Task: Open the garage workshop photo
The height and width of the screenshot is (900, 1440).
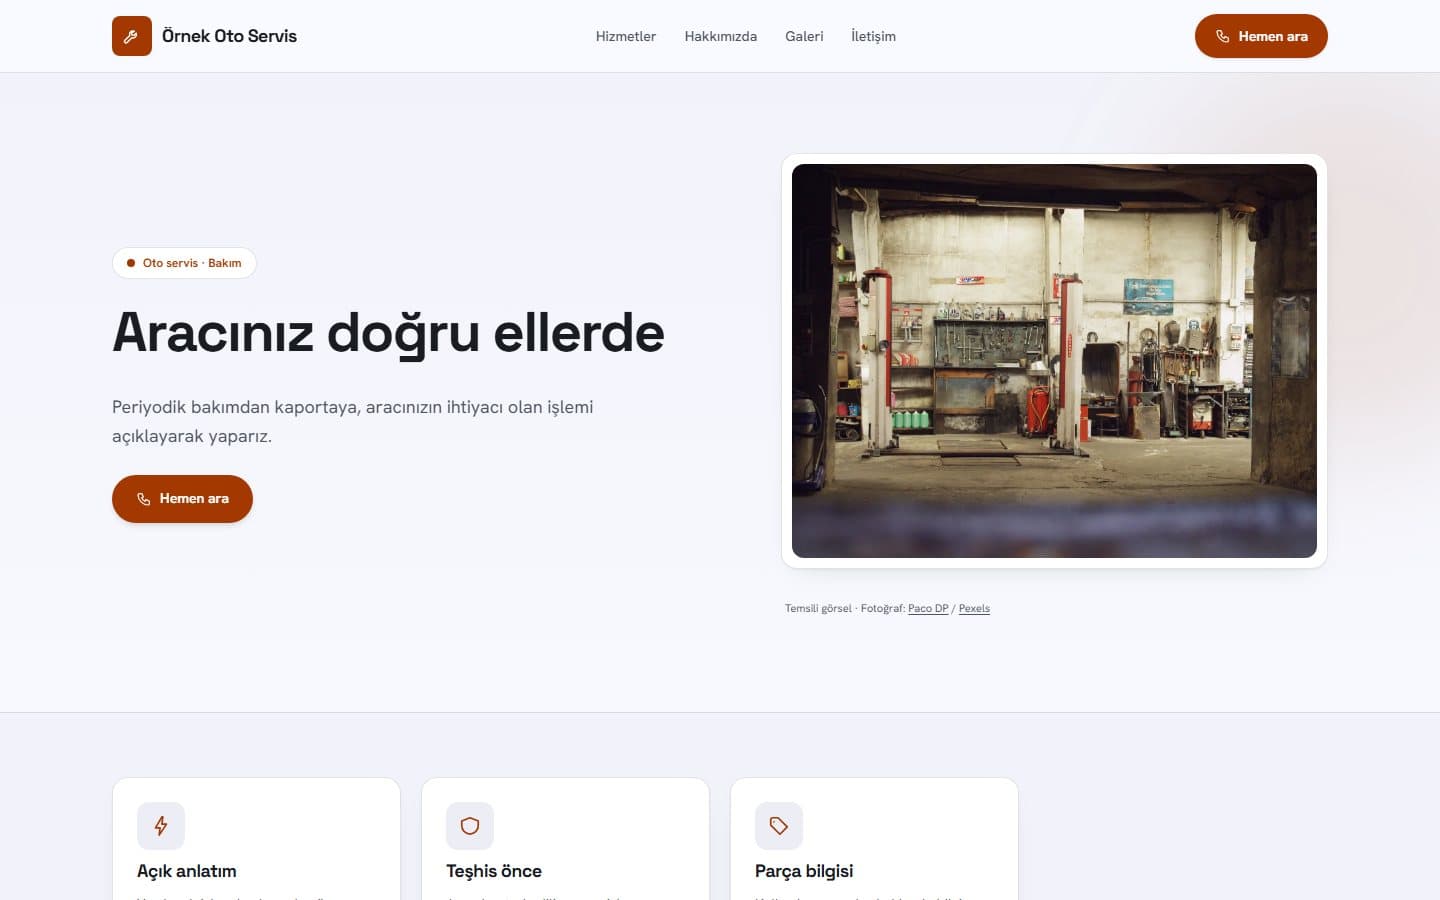Action: point(1054,361)
